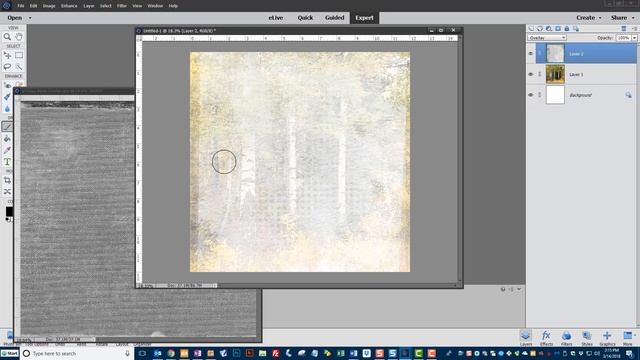Click the Open button
Image resolution: width=640 pixels, height=360 pixels.
(15, 18)
